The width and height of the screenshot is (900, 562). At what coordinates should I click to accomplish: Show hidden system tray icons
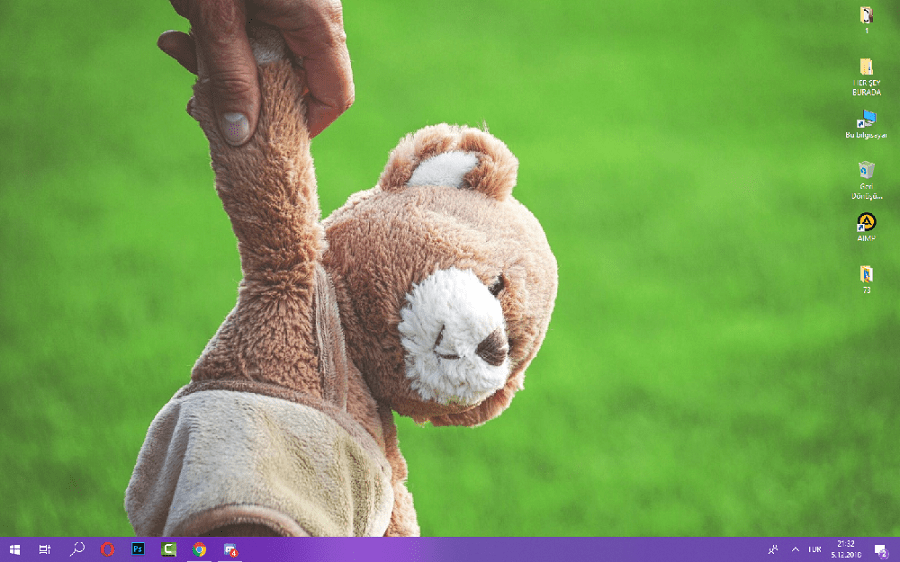(x=795, y=549)
